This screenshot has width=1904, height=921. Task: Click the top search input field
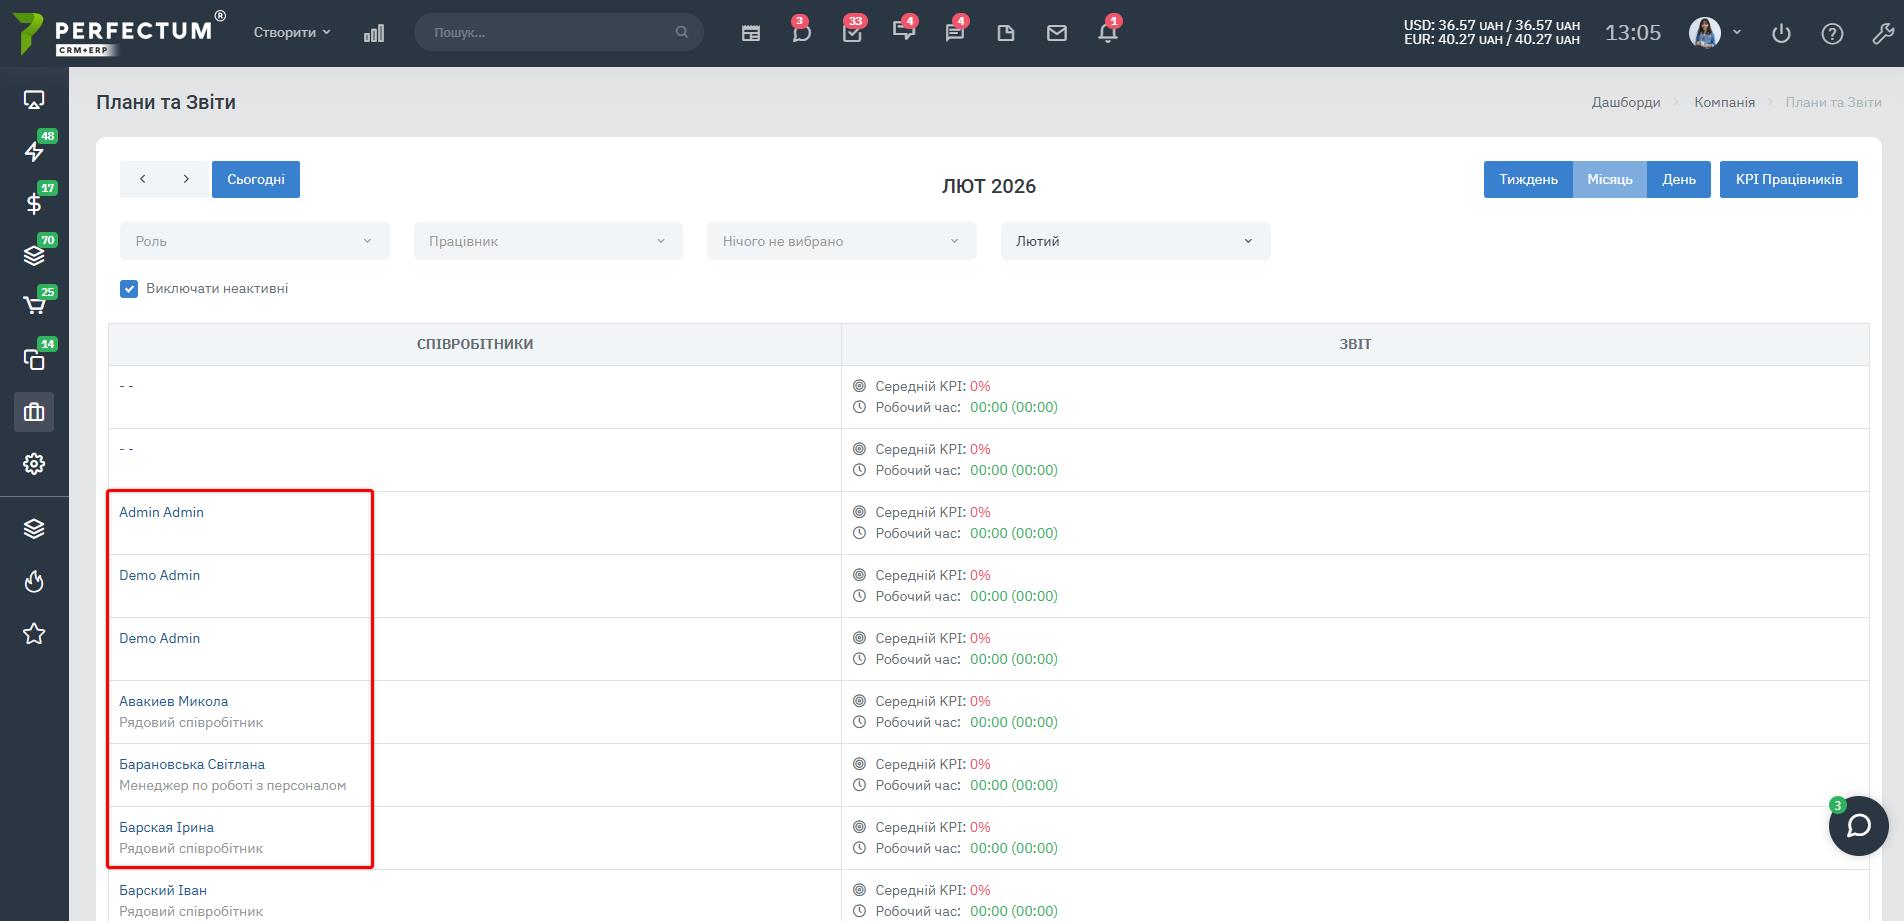pyautogui.click(x=550, y=33)
